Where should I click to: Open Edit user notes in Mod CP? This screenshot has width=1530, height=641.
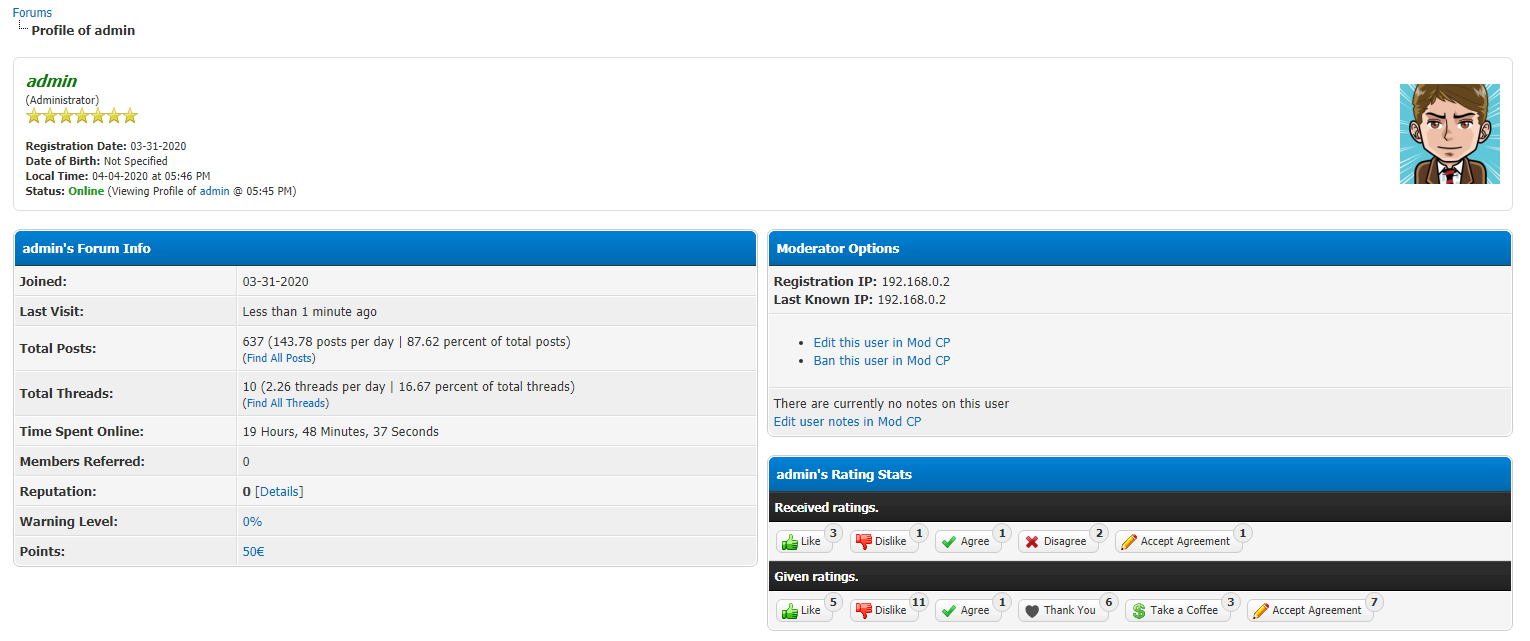(x=847, y=422)
